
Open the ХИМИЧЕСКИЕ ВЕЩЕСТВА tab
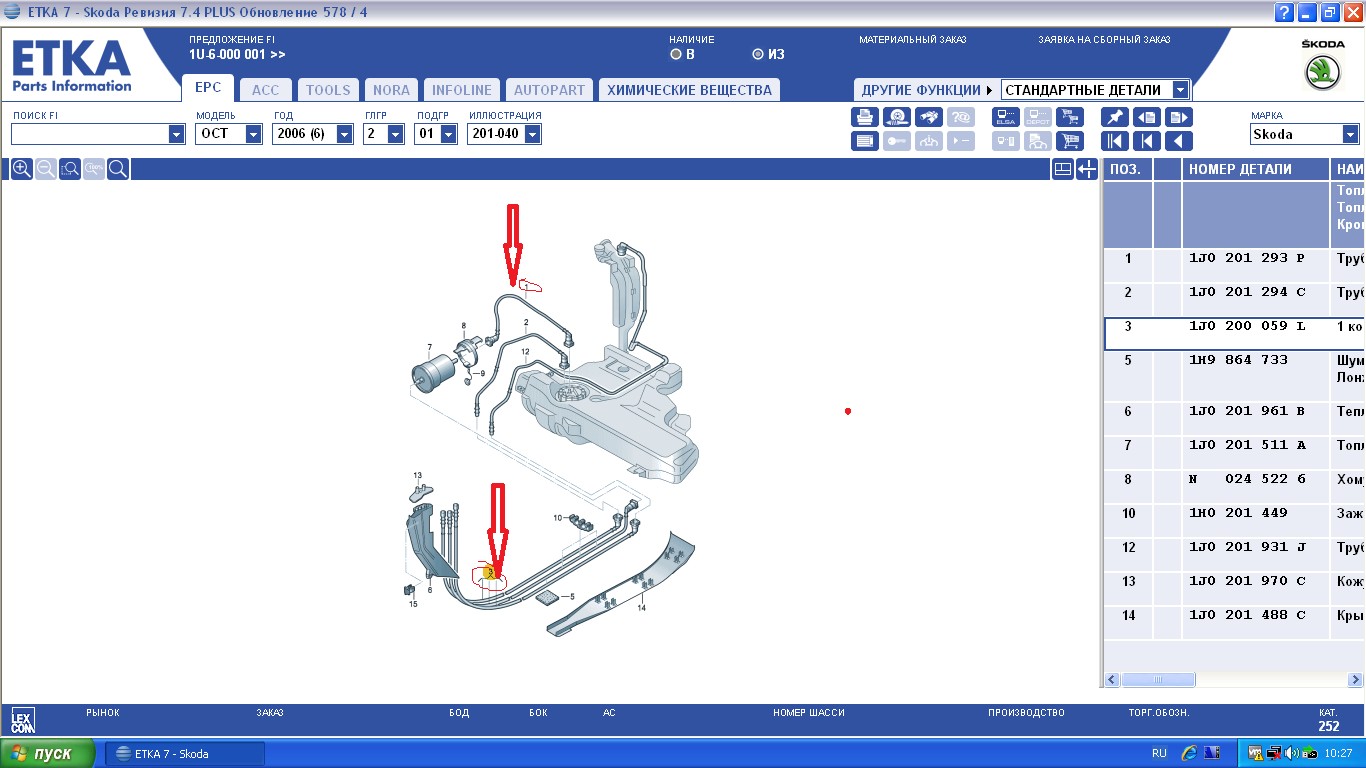pyautogui.click(x=689, y=90)
